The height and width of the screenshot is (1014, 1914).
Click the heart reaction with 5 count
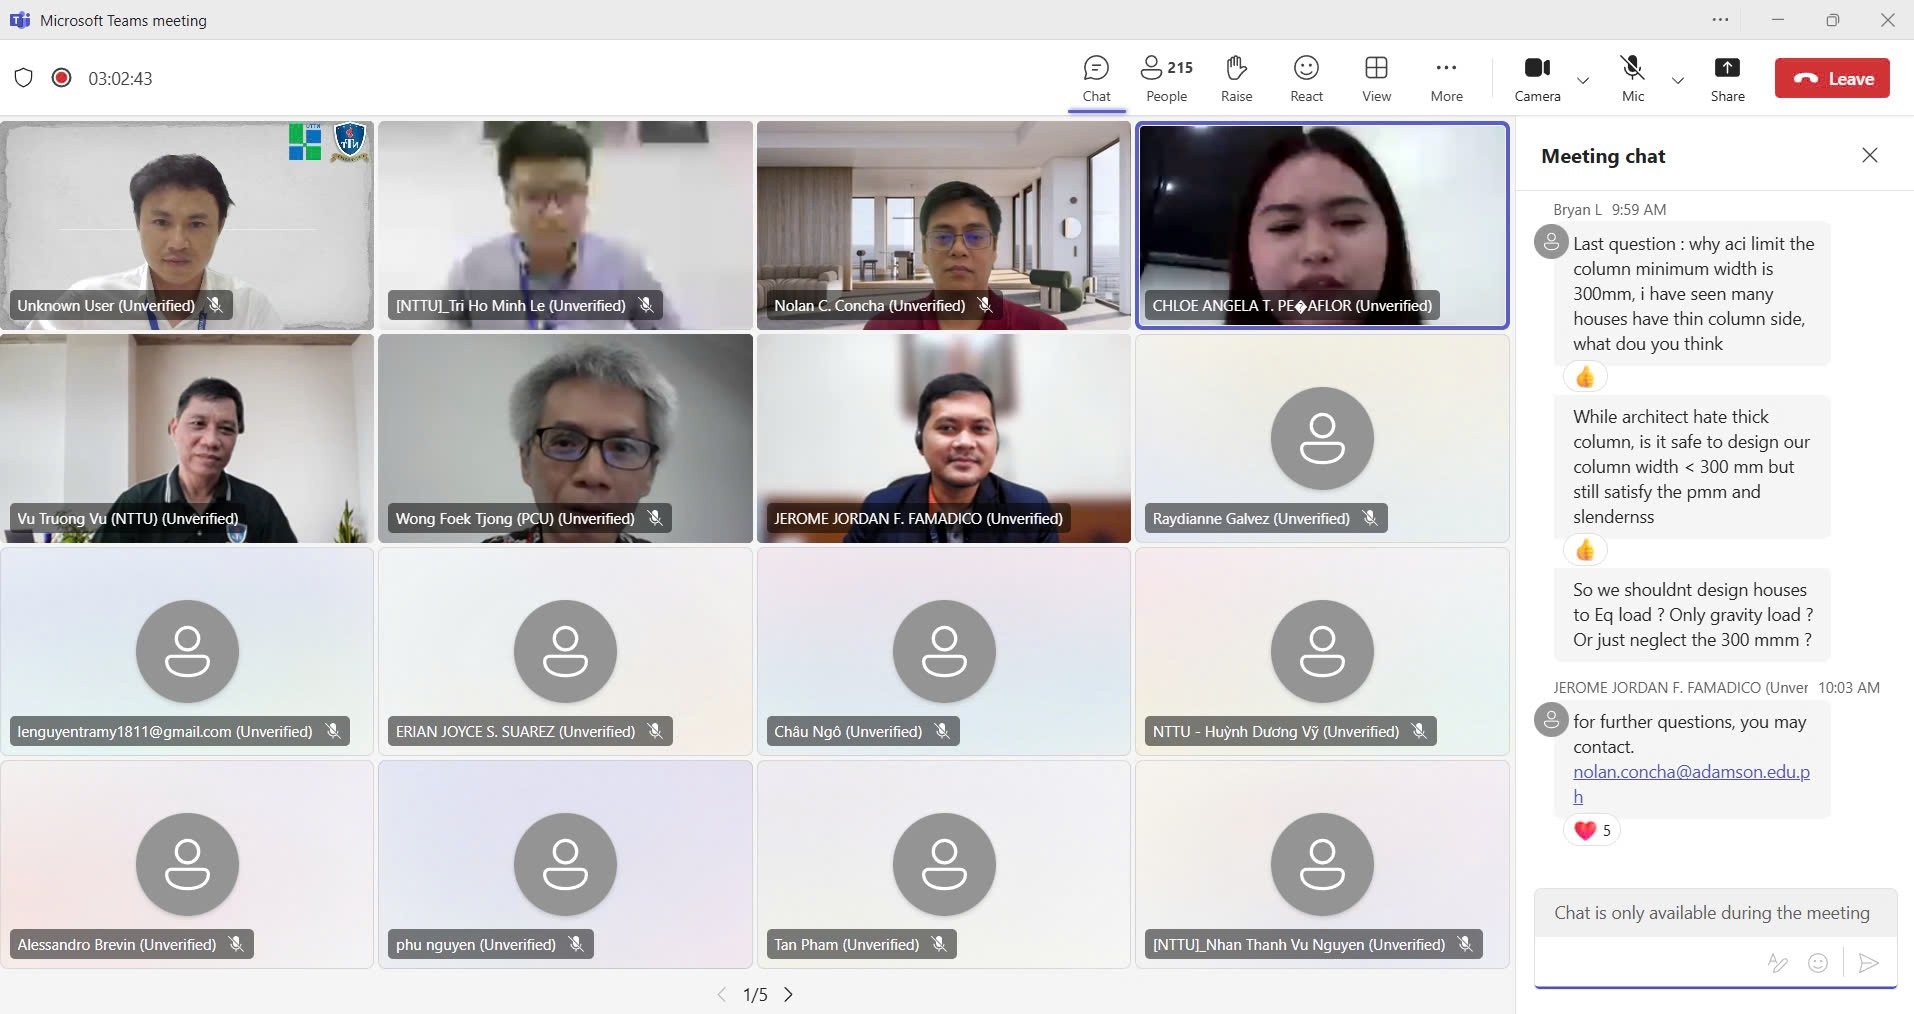(x=1592, y=830)
